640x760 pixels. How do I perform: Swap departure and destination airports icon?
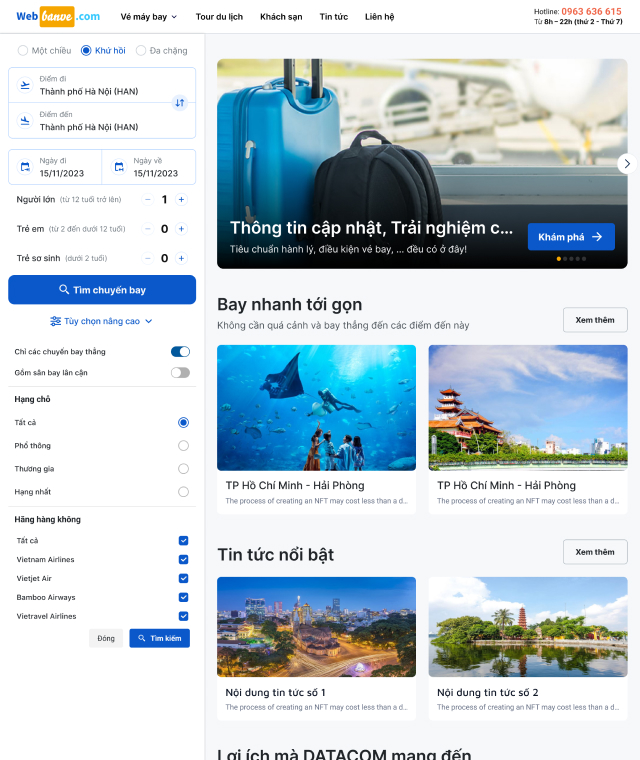180,103
